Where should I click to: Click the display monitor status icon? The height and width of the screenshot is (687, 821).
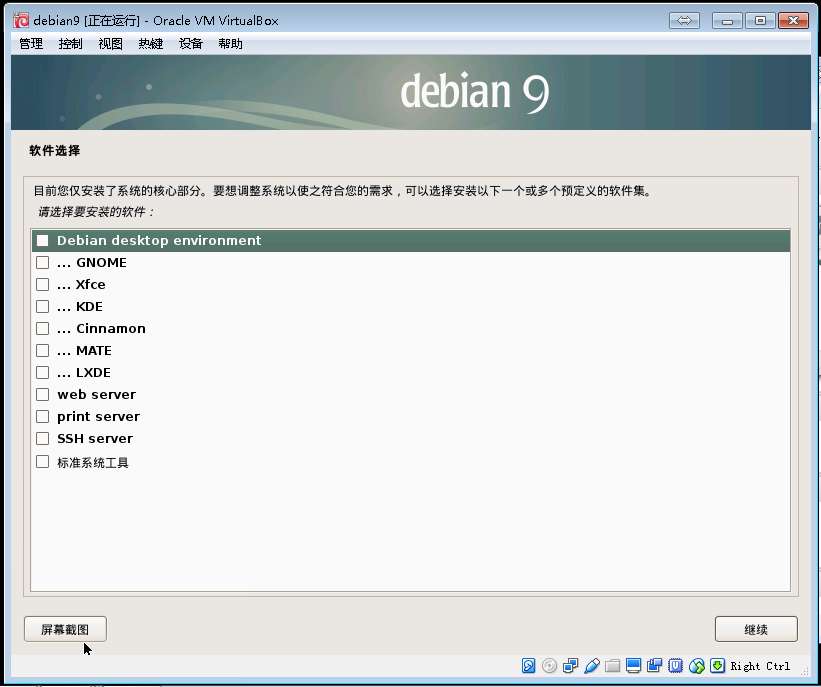click(634, 666)
